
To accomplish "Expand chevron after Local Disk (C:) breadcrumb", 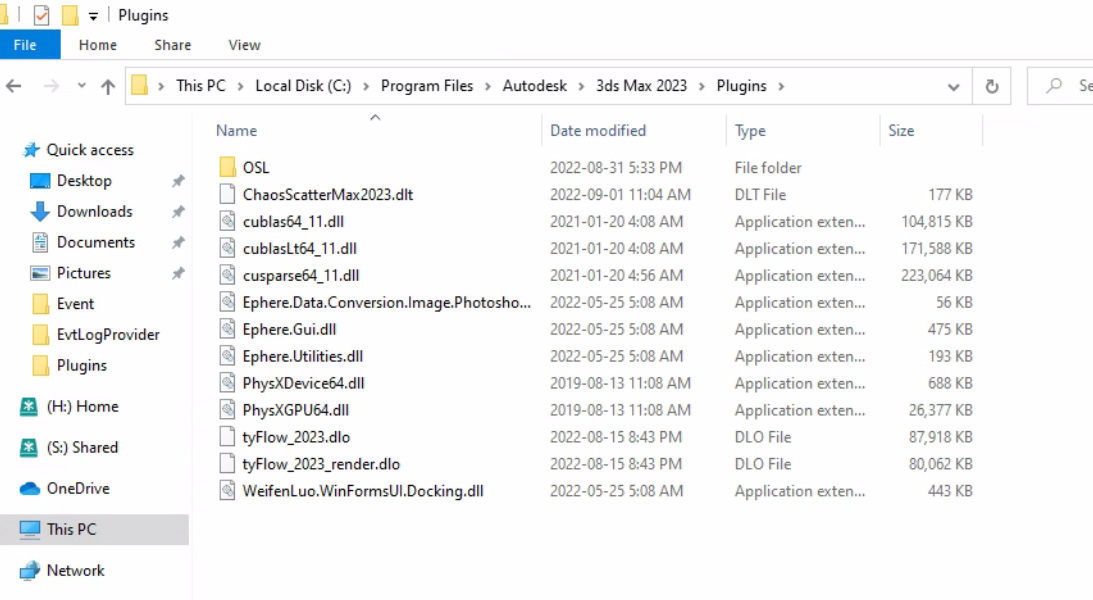I will [x=366, y=86].
